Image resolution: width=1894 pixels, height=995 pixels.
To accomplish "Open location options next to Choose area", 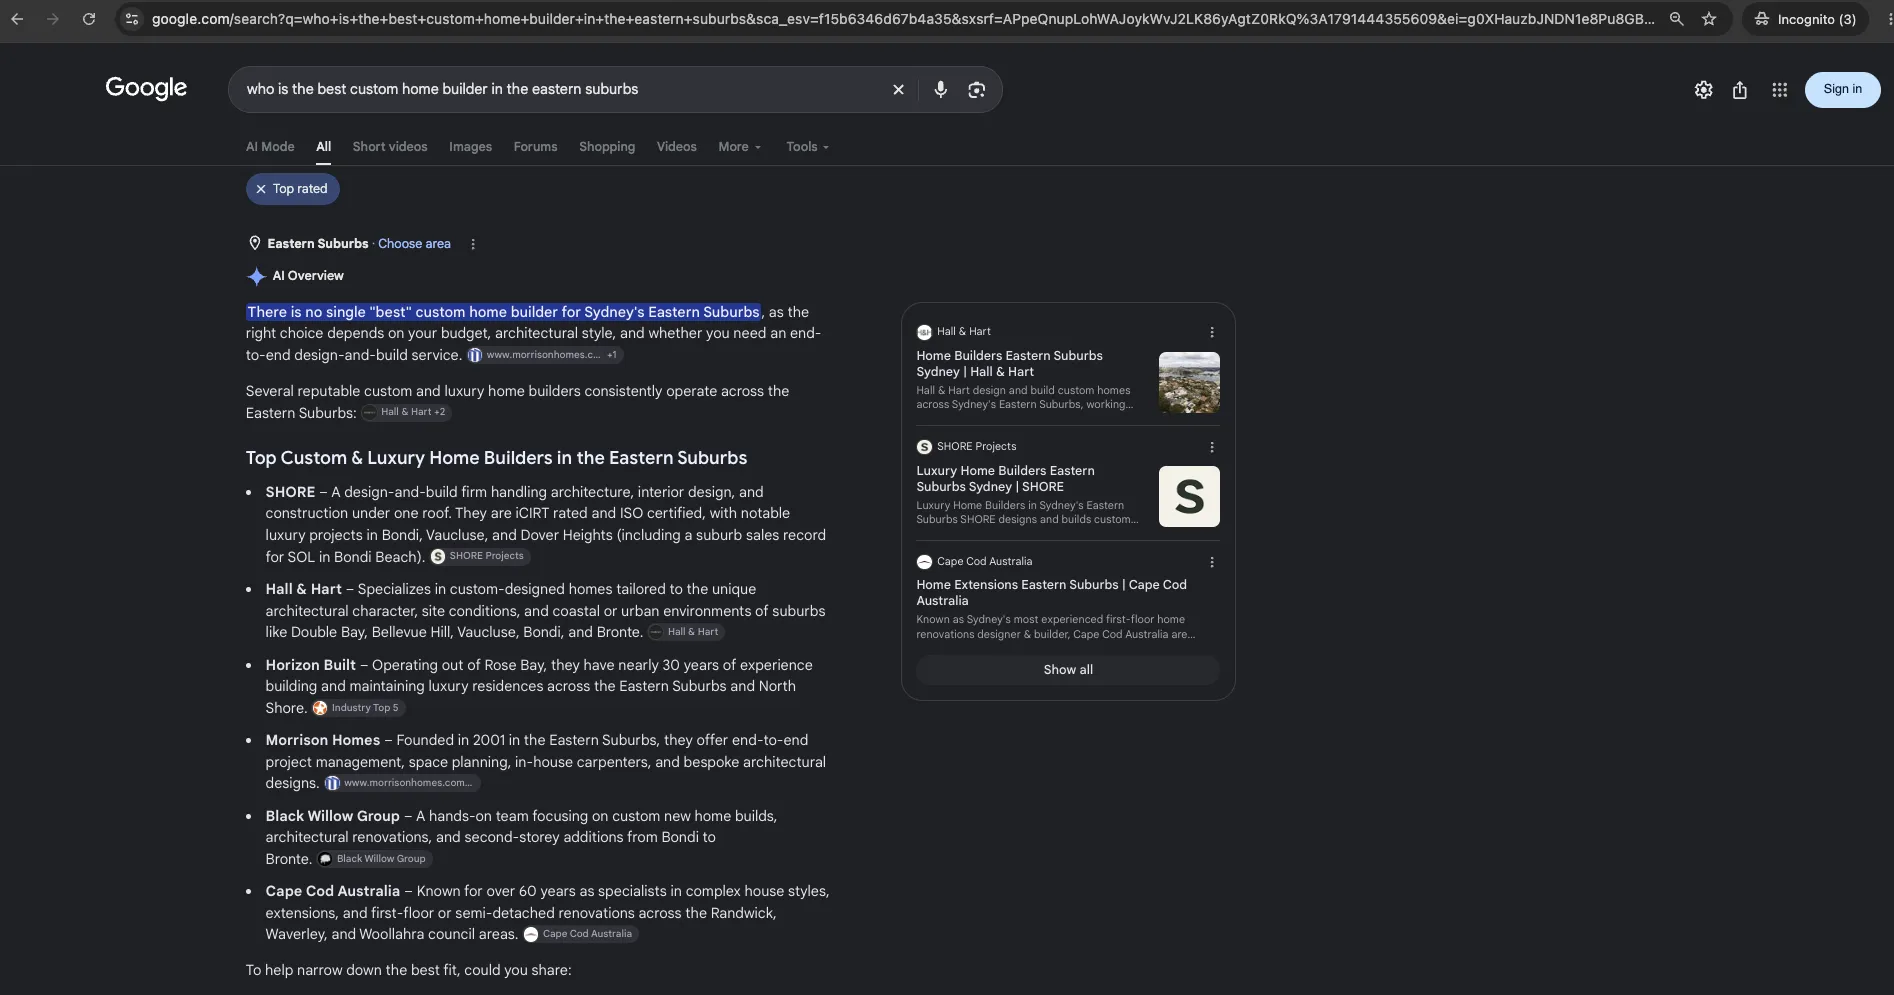I will [473, 244].
